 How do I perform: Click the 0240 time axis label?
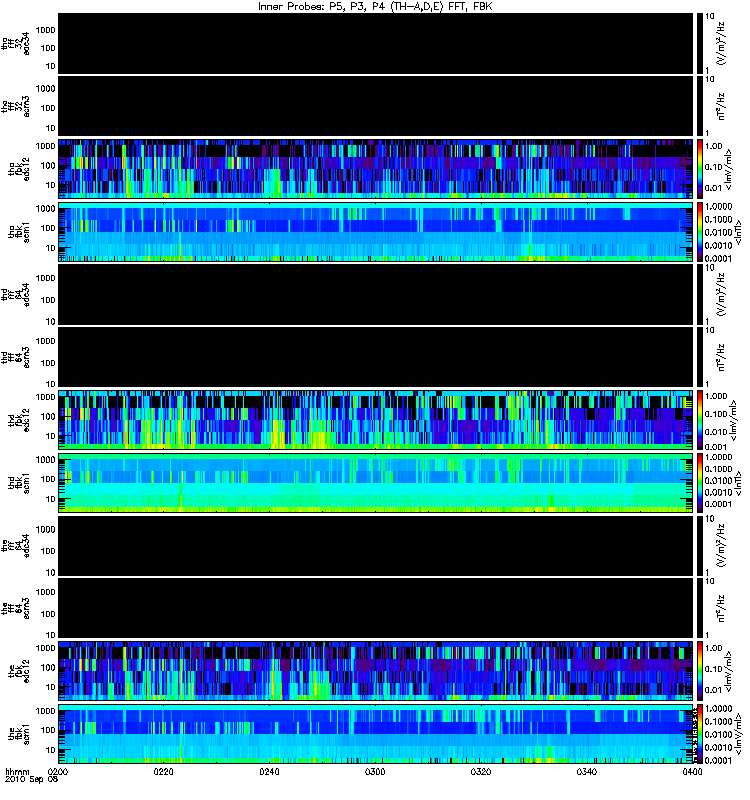269,771
